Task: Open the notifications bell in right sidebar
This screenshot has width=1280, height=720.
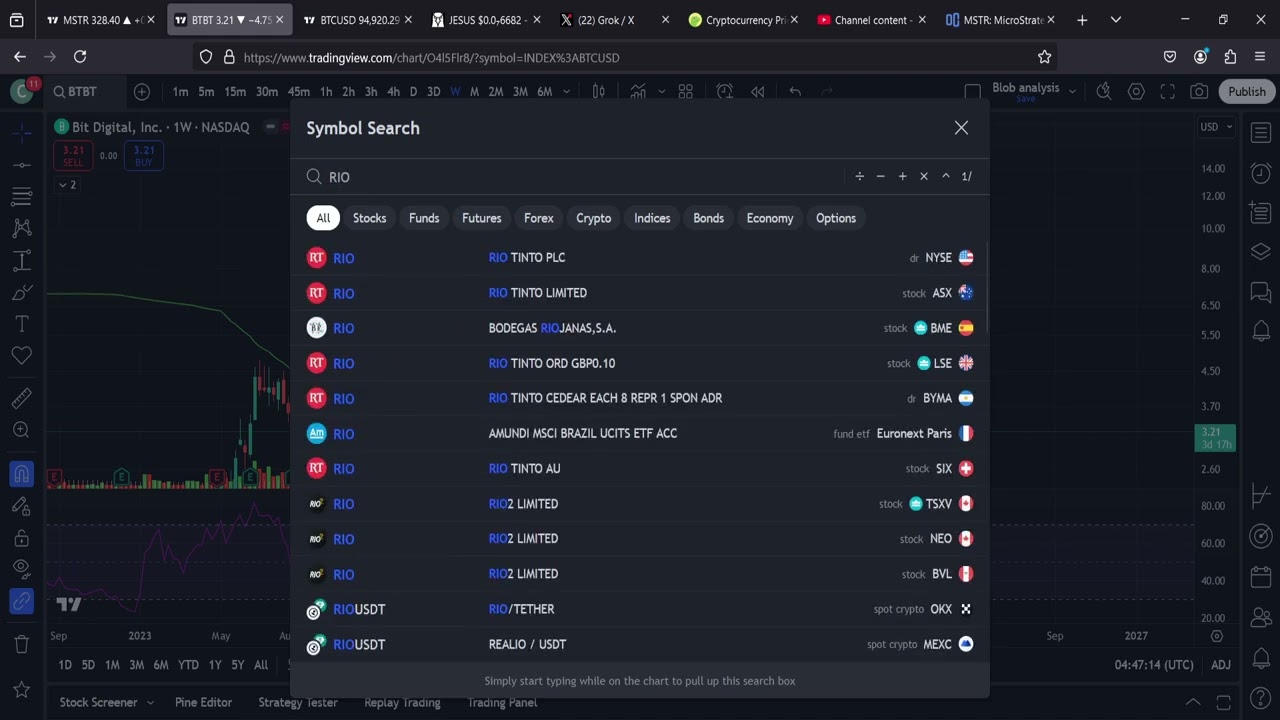Action: [1261, 331]
